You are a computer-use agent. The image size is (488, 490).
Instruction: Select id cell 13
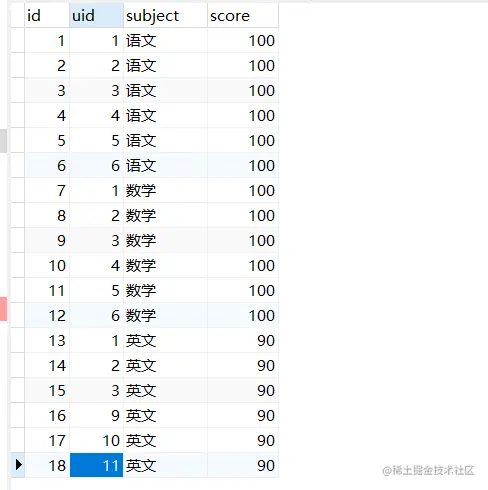47,340
